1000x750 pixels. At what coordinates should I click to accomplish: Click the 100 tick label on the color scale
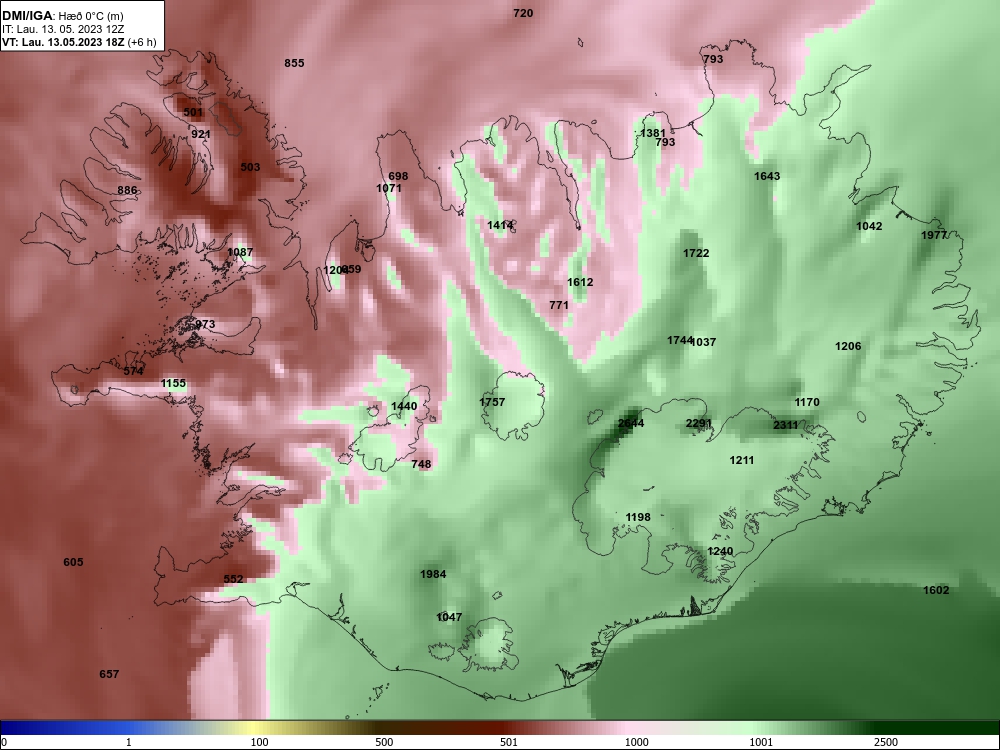(x=259, y=742)
